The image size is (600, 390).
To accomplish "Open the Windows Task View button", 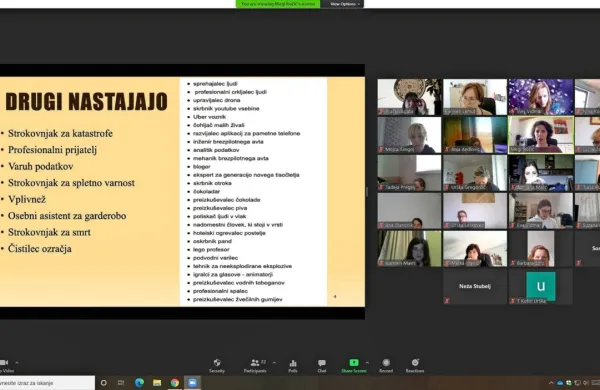I will click(x=121, y=383).
